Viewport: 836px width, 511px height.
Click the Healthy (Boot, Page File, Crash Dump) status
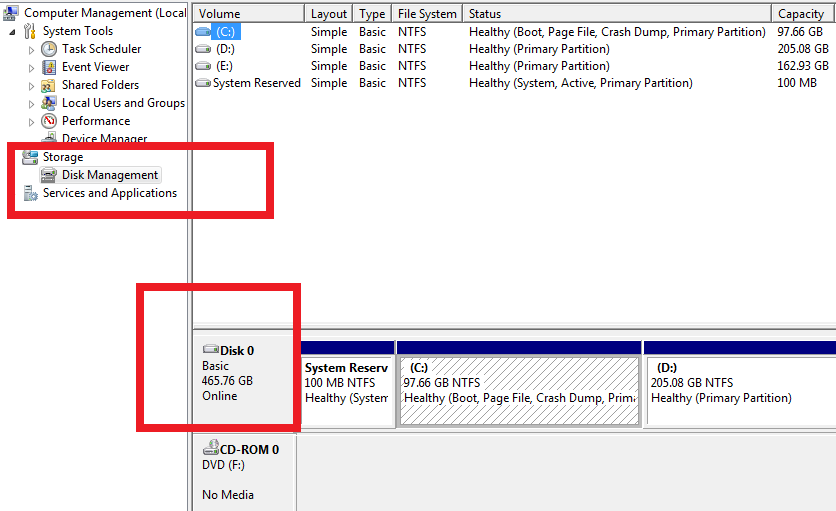617,32
